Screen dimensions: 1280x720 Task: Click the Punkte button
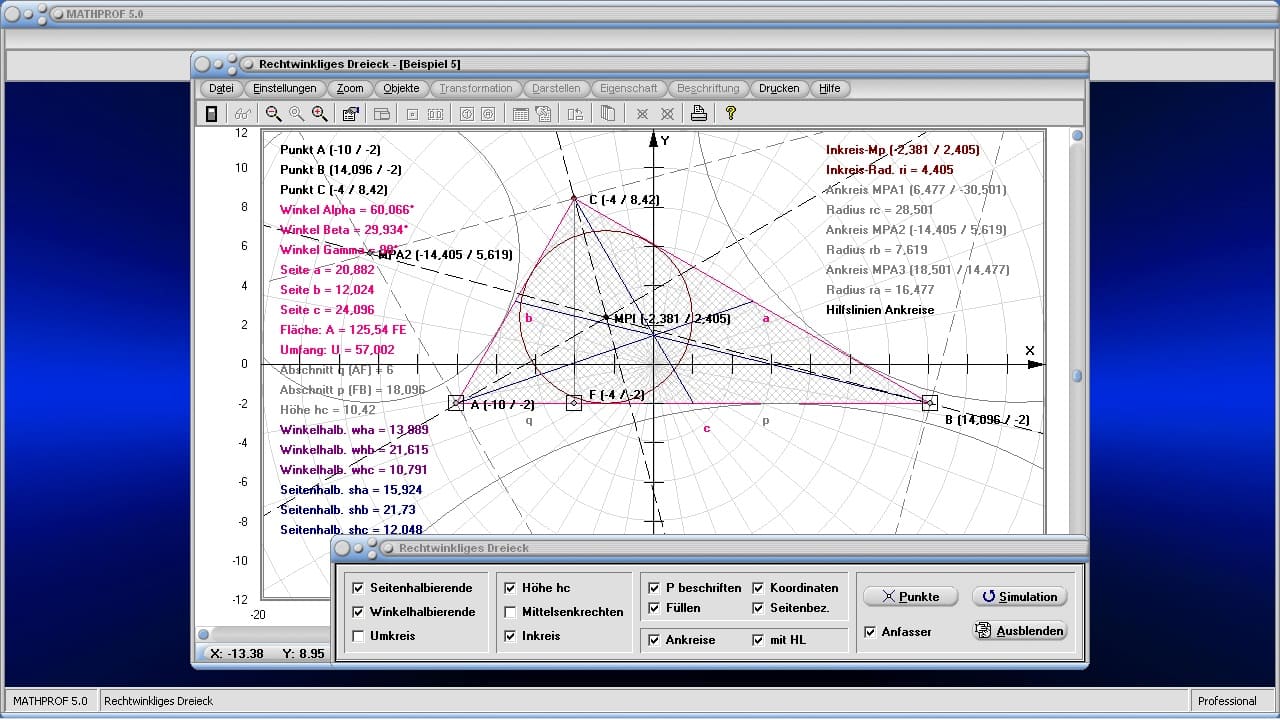click(x=910, y=597)
